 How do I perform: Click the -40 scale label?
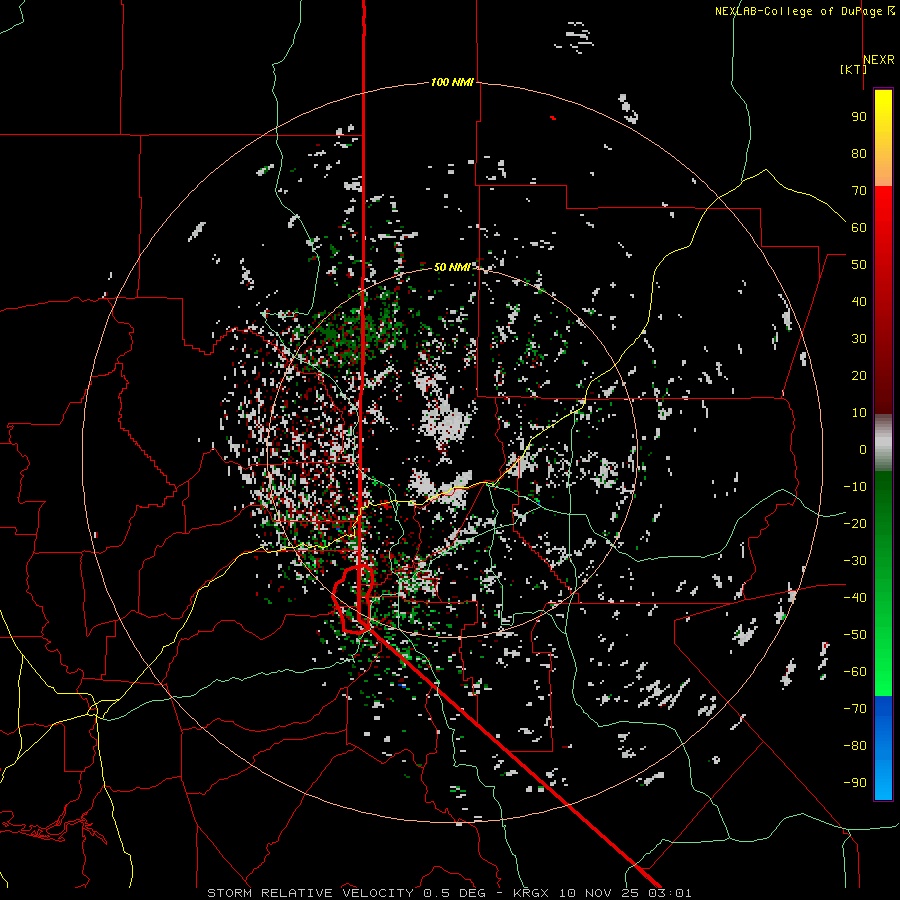coord(855,598)
